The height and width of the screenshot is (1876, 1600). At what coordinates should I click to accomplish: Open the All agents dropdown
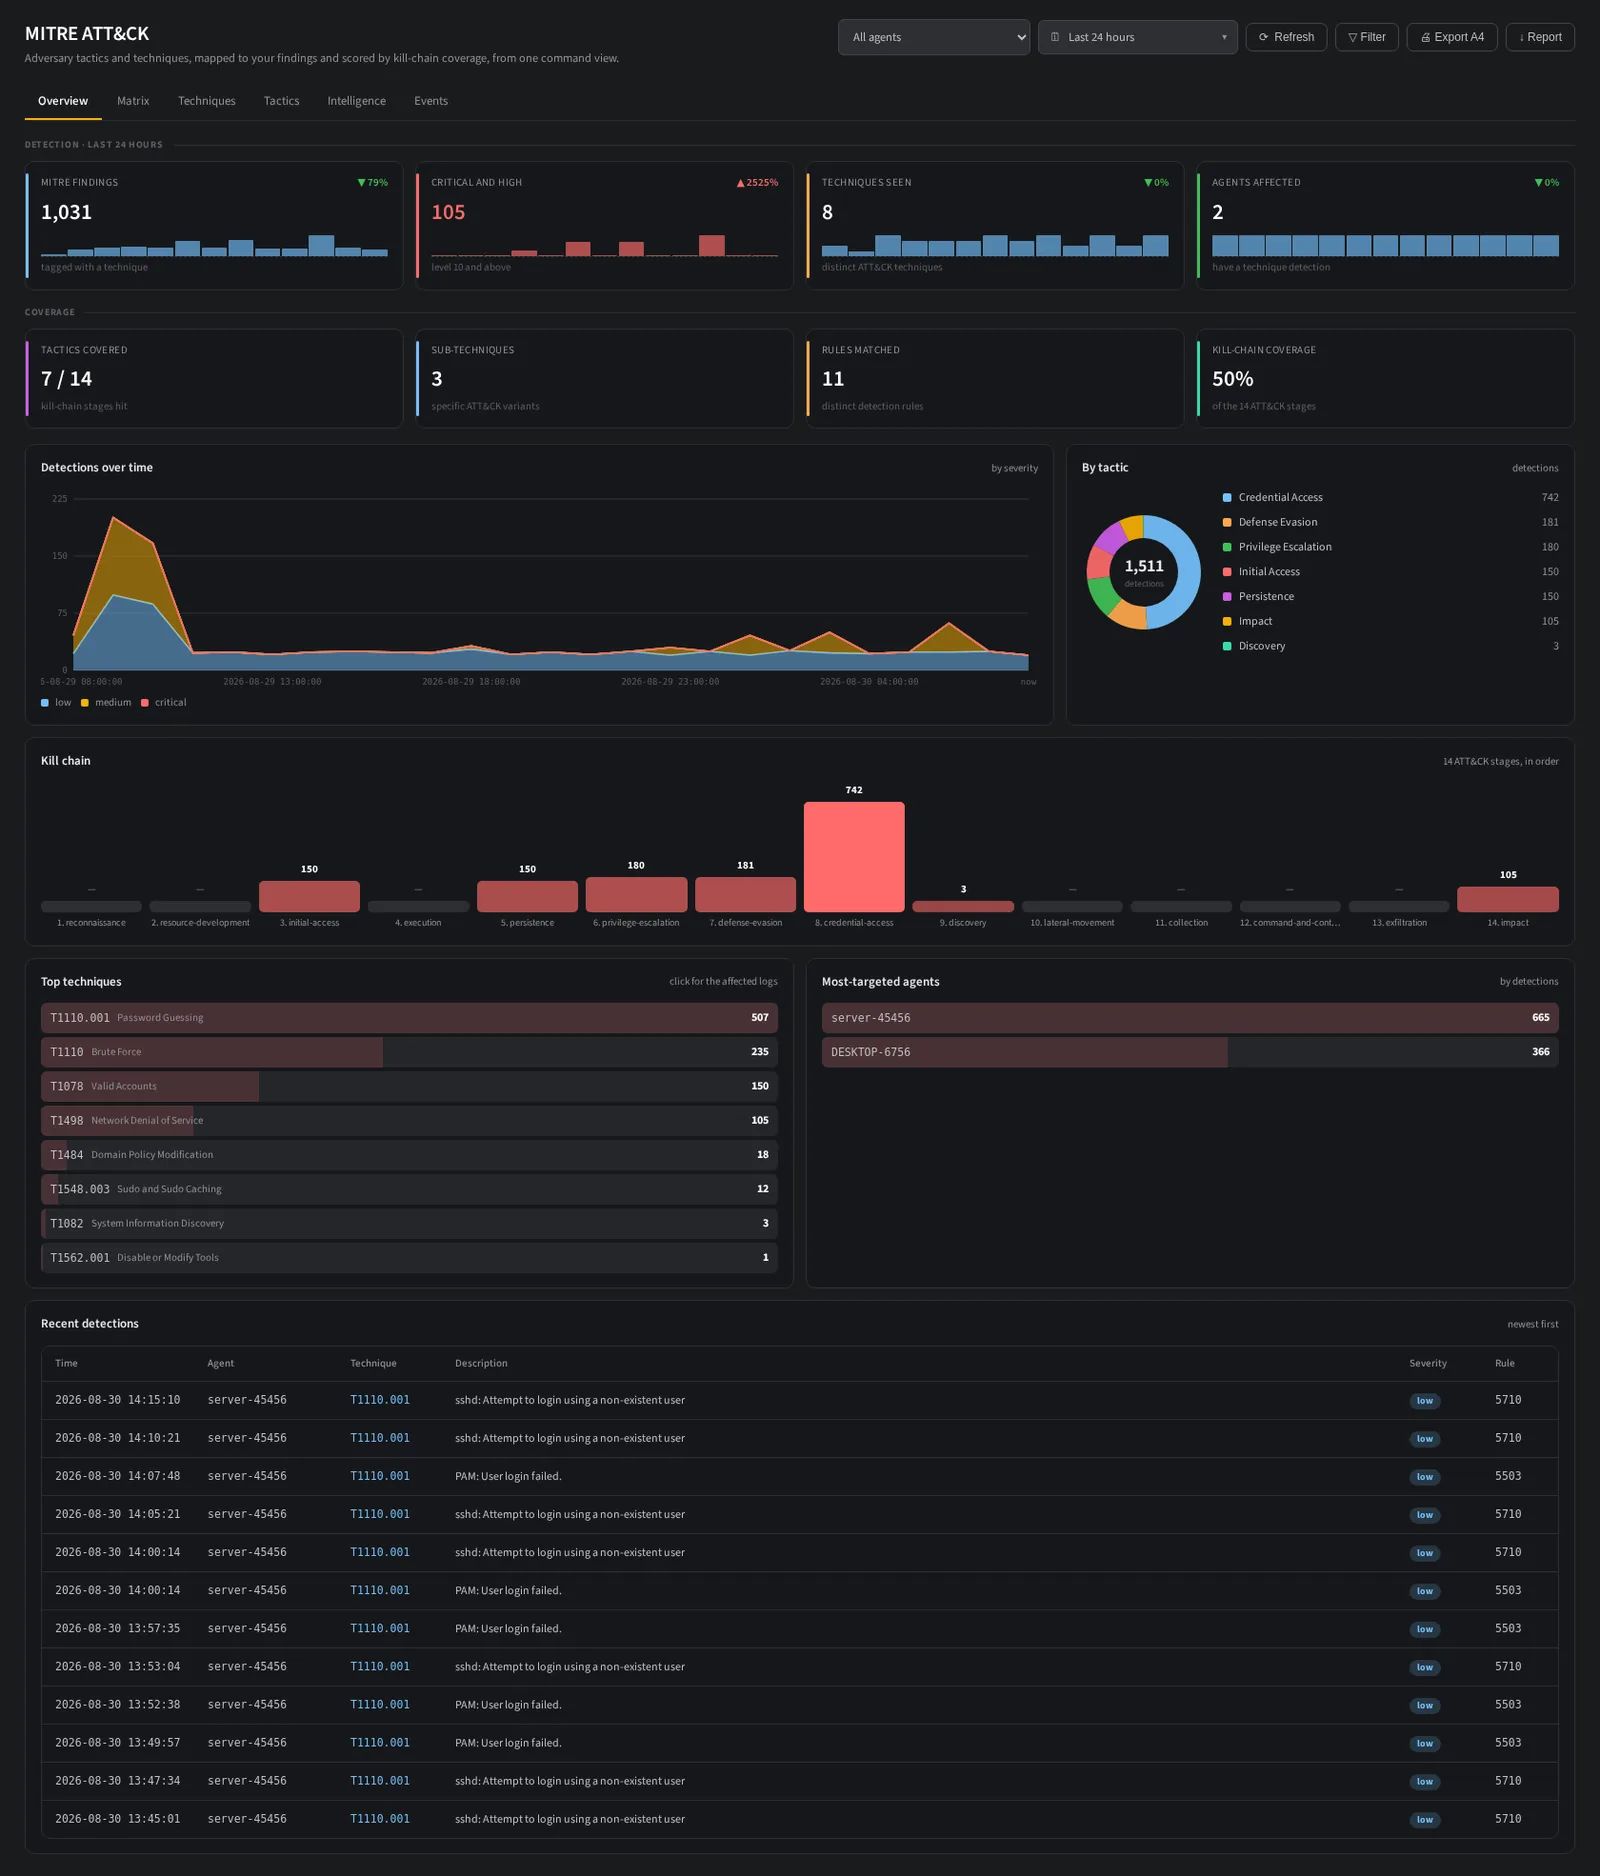(x=933, y=37)
